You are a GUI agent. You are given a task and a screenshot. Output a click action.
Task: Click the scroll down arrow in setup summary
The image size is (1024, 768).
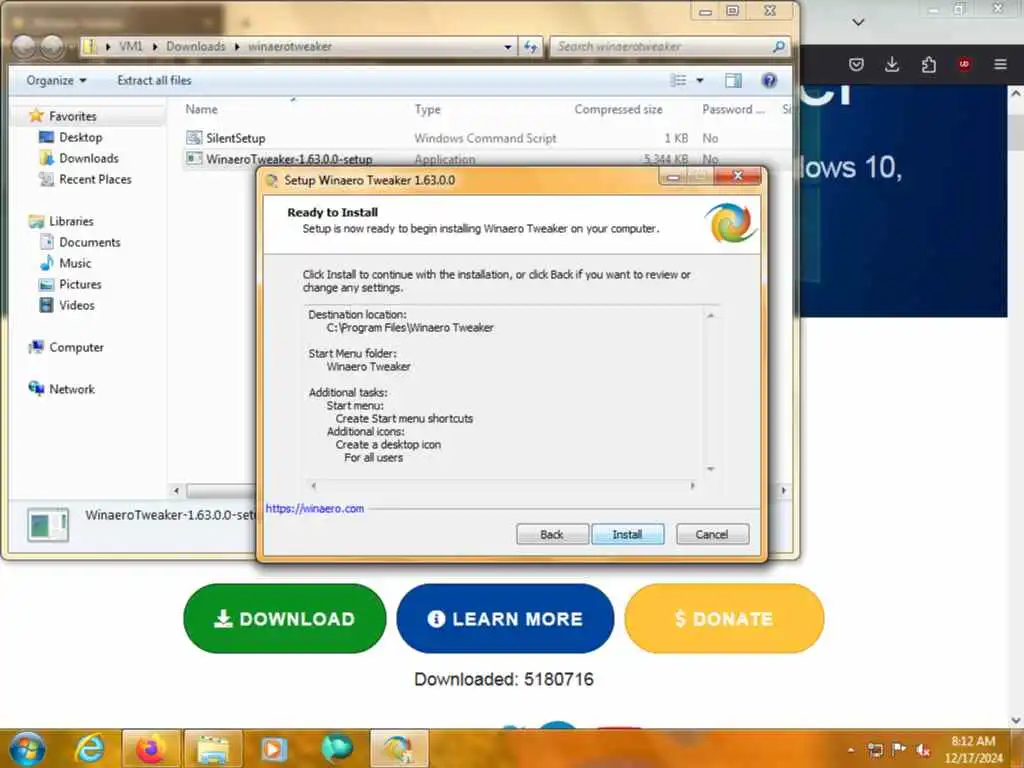coord(711,469)
